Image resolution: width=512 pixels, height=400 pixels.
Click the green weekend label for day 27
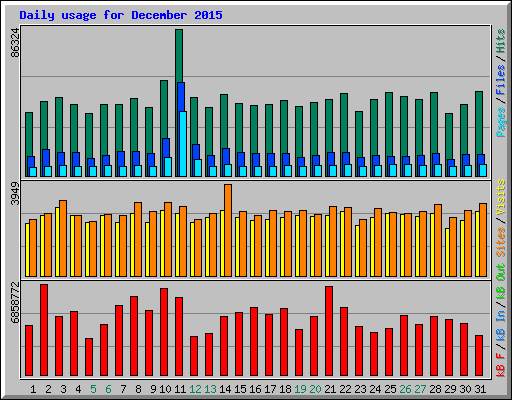[x=420, y=389]
